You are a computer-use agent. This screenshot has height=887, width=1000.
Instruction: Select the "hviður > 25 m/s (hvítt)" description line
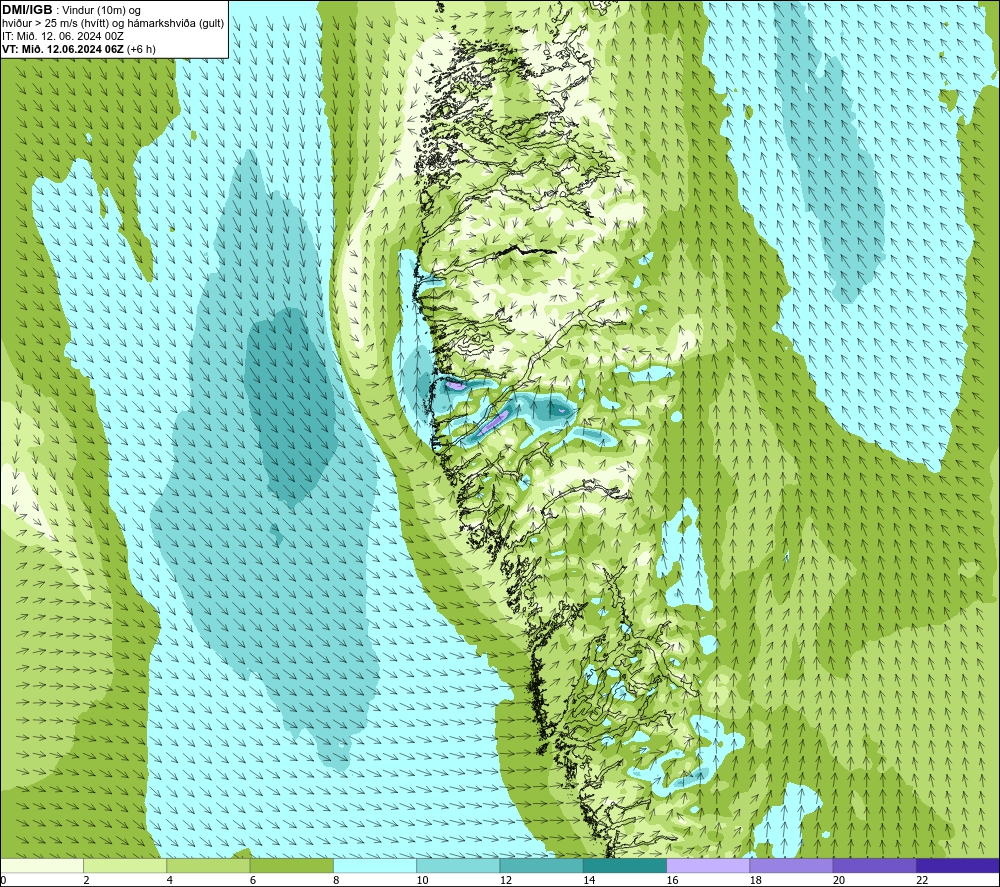113,23
